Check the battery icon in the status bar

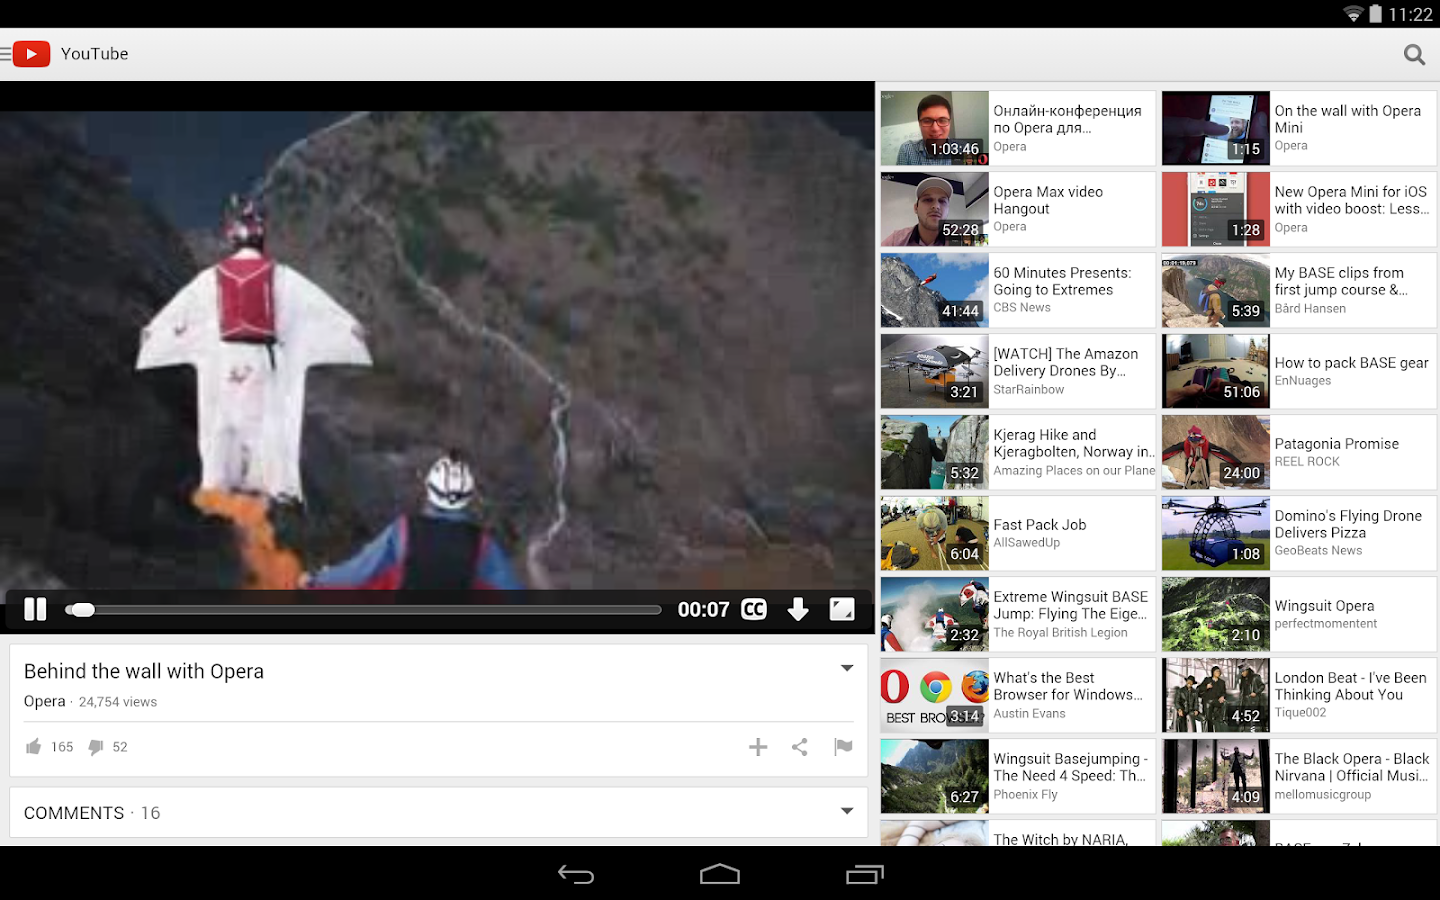tap(1376, 14)
